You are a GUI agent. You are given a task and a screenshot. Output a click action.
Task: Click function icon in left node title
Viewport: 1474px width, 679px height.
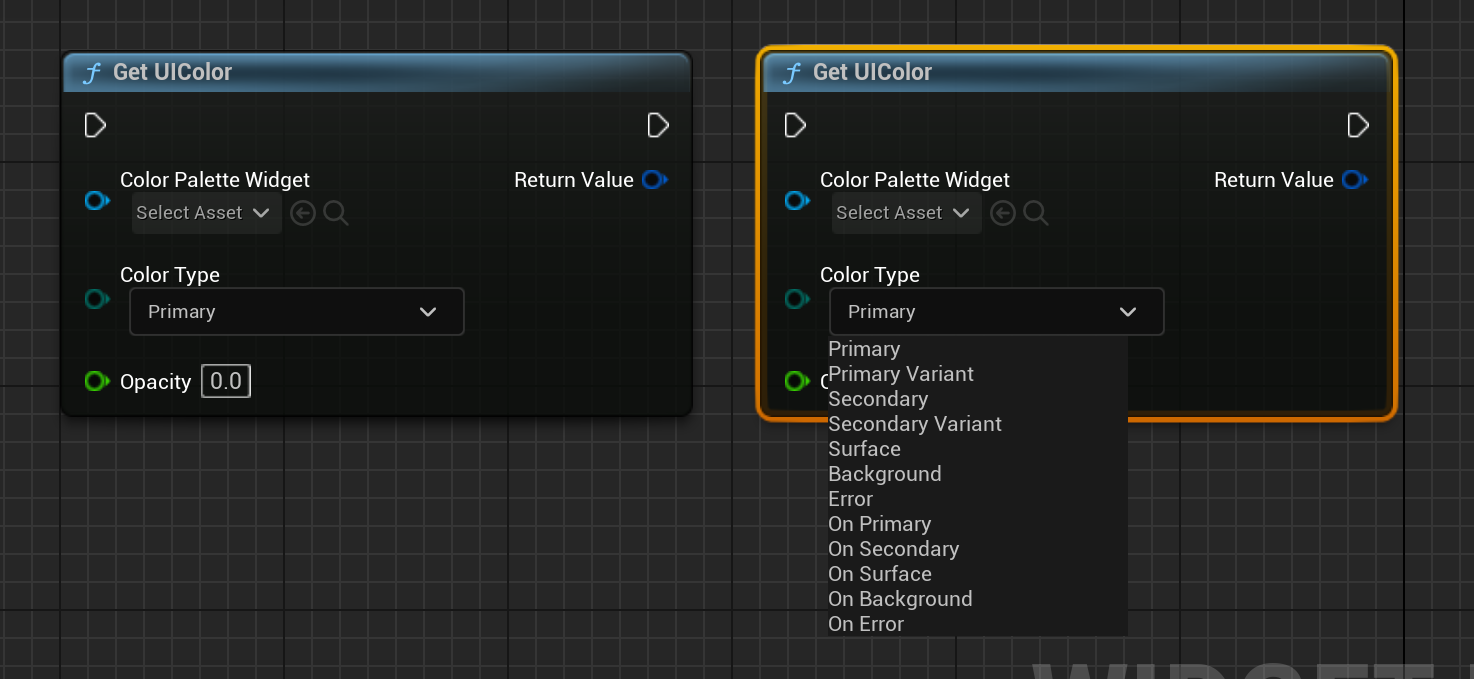pyautogui.click(x=92, y=73)
